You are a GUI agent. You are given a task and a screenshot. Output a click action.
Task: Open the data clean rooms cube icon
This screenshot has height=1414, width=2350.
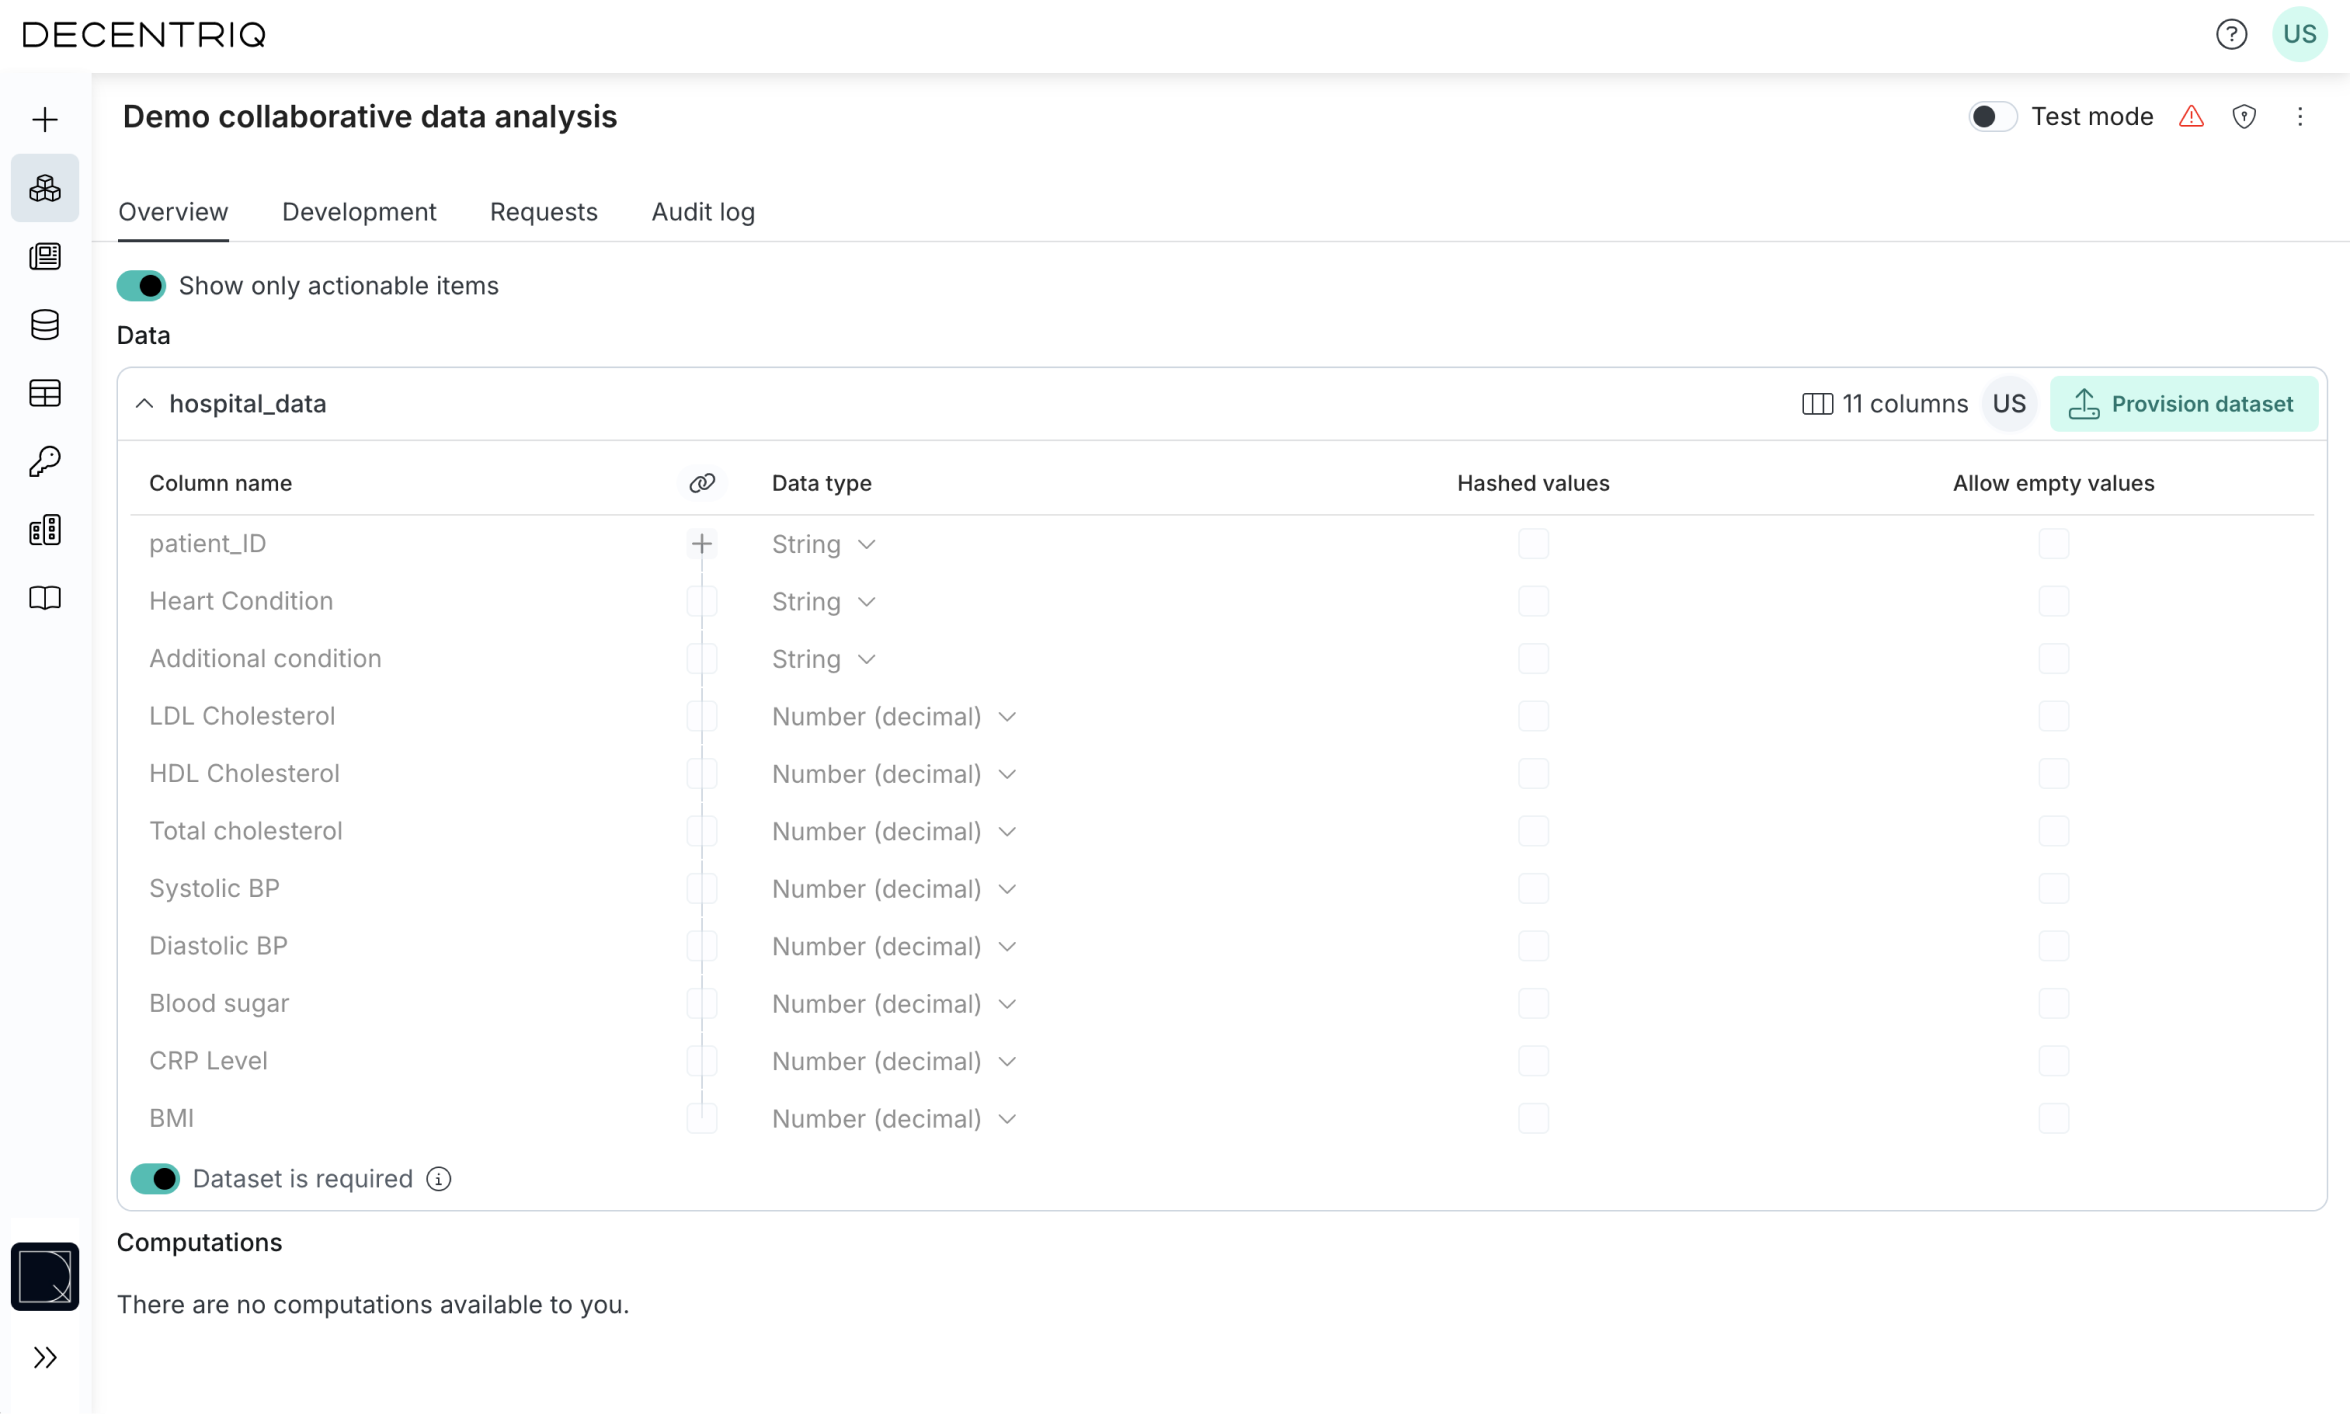point(44,188)
